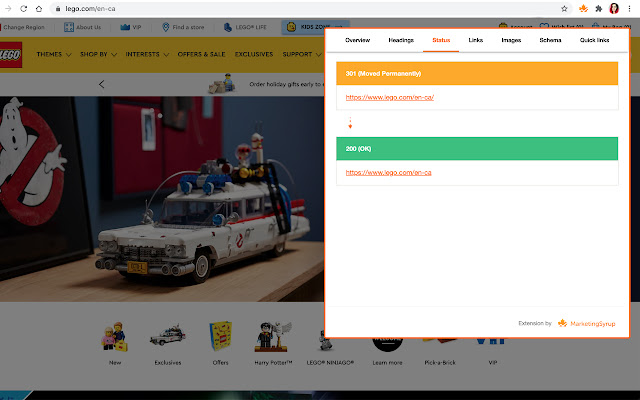Select the Harry Potter category icon
Screen dimensions: 640x400
(x=273, y=337)
